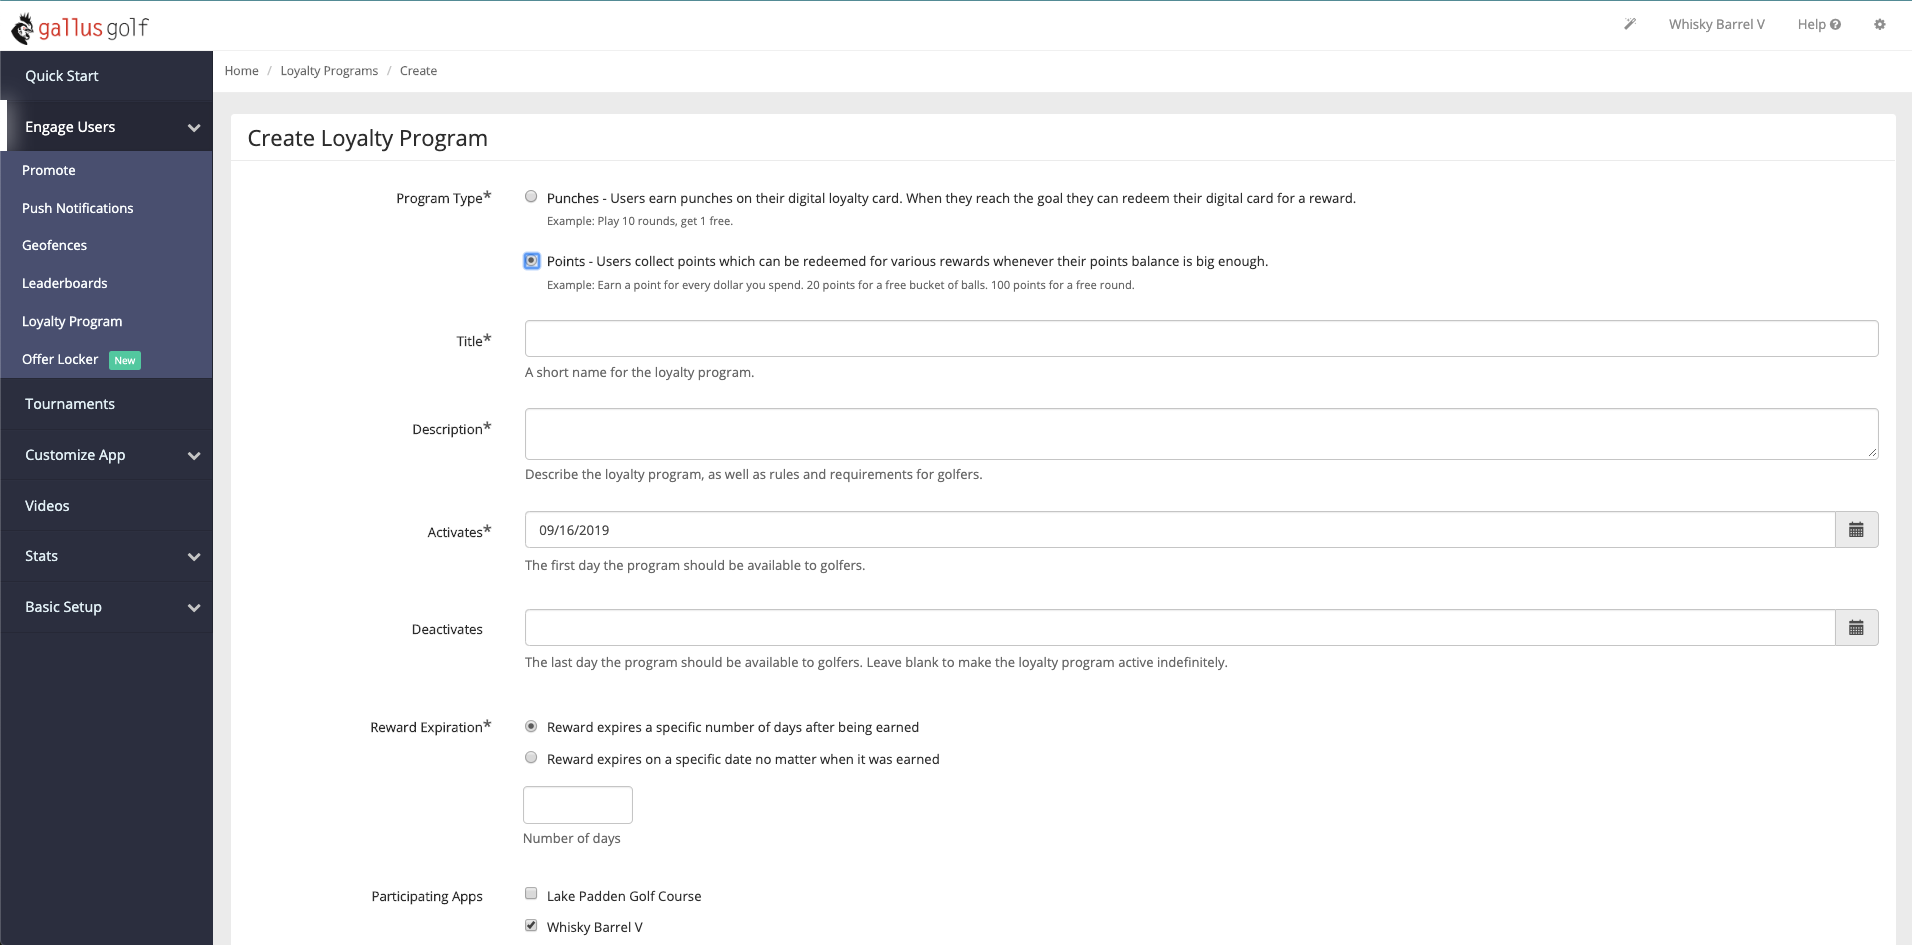Check the Lake Padden Golf Course checkbox
This screenshot has width=1912, height=945.
point(531,894)
